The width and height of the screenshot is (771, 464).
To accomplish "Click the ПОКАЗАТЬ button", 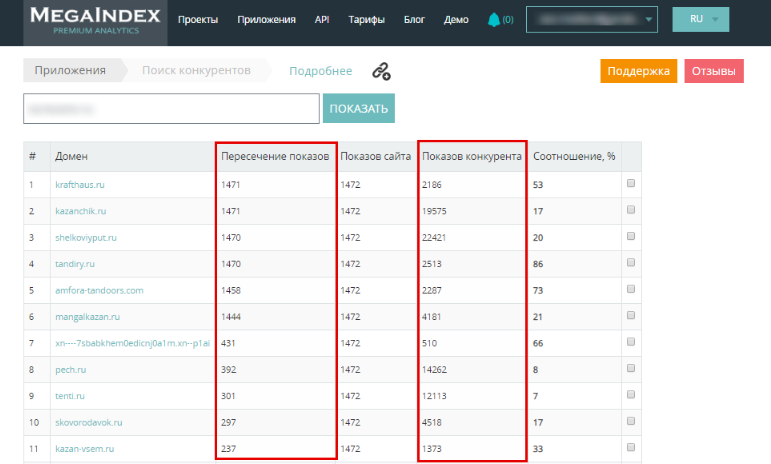I will (x=358, y=108).
